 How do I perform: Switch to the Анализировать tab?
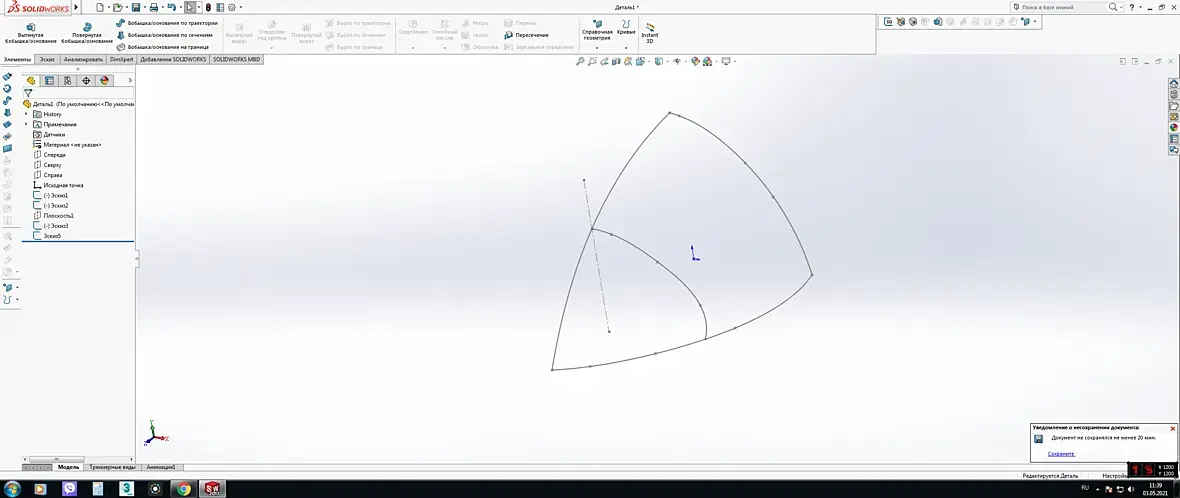coord(84,59)
